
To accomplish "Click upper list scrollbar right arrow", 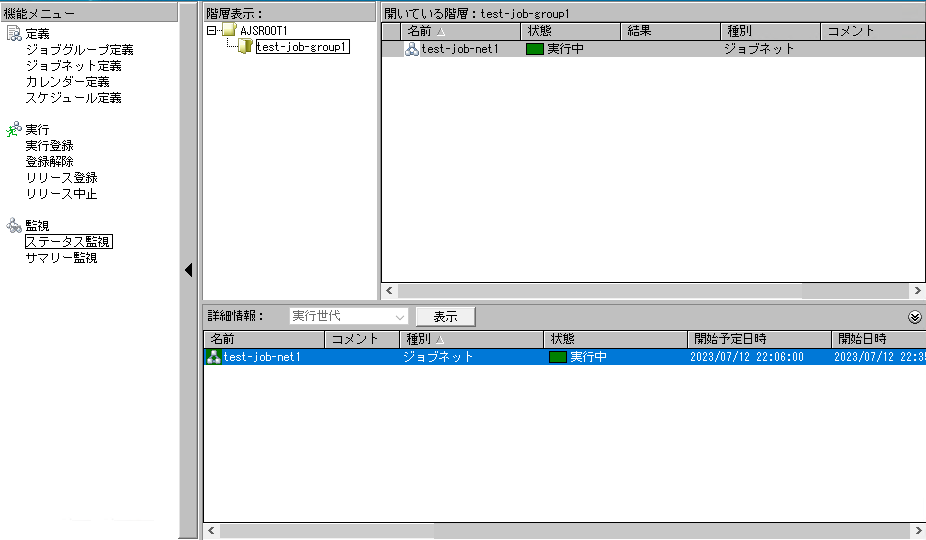I will point(917,291).
